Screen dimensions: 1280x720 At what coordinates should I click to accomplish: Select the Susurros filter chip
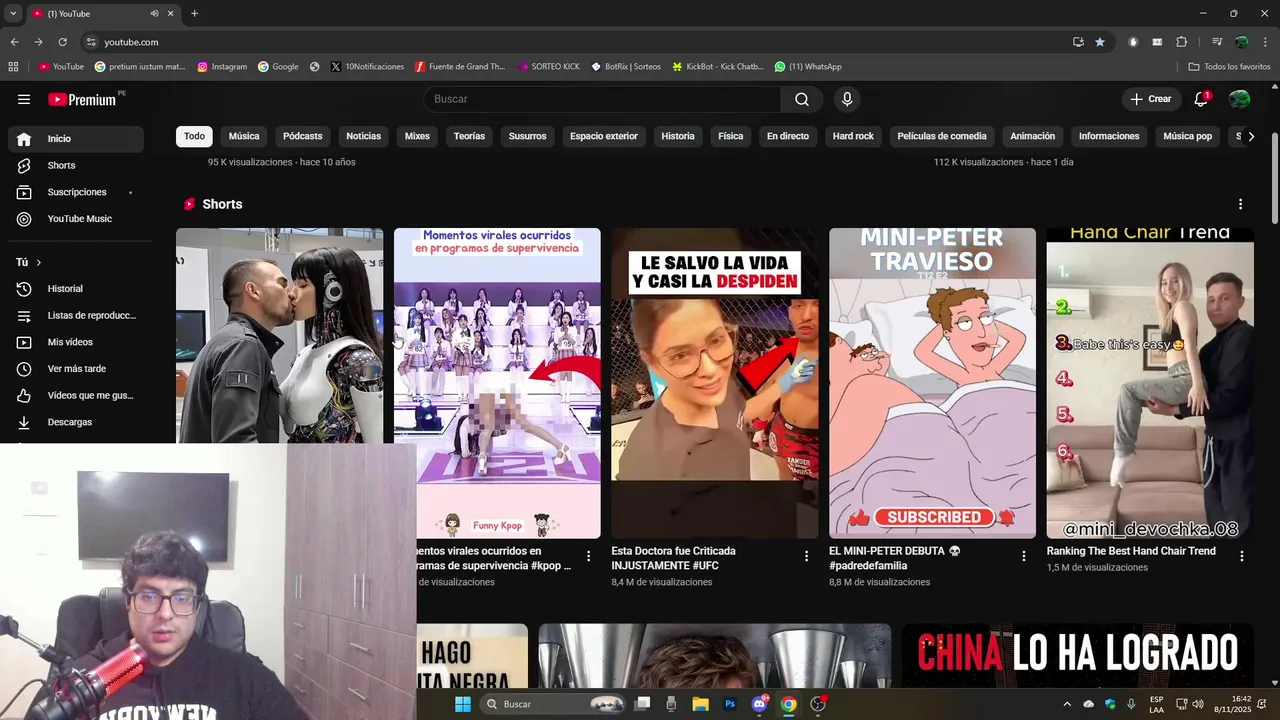click(527, 136)
